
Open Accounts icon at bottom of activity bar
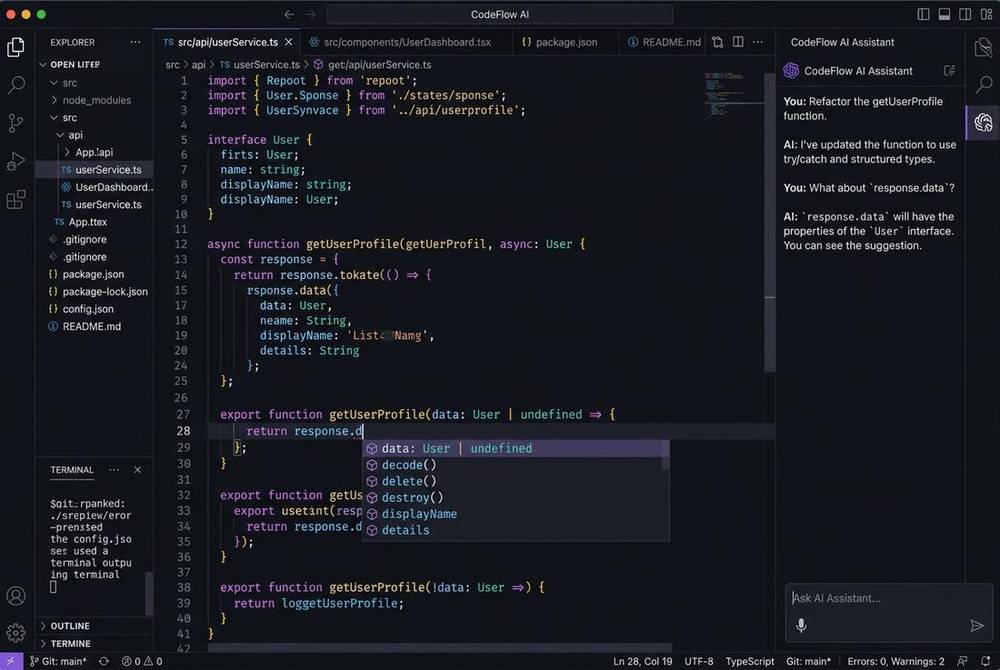coord(16,595)
